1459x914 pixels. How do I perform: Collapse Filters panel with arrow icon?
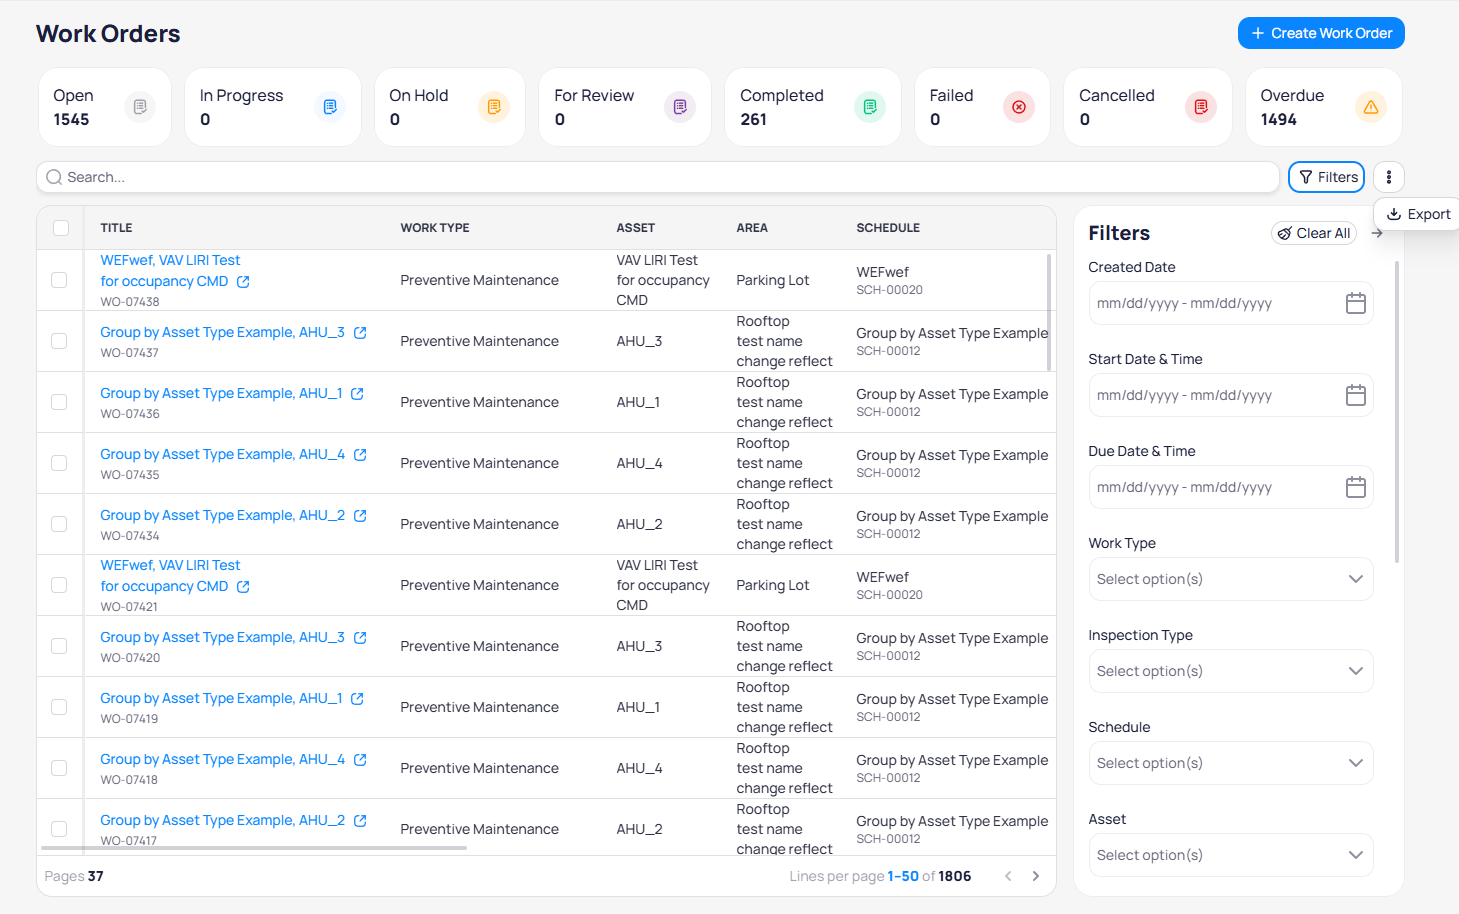point(1377,233)
